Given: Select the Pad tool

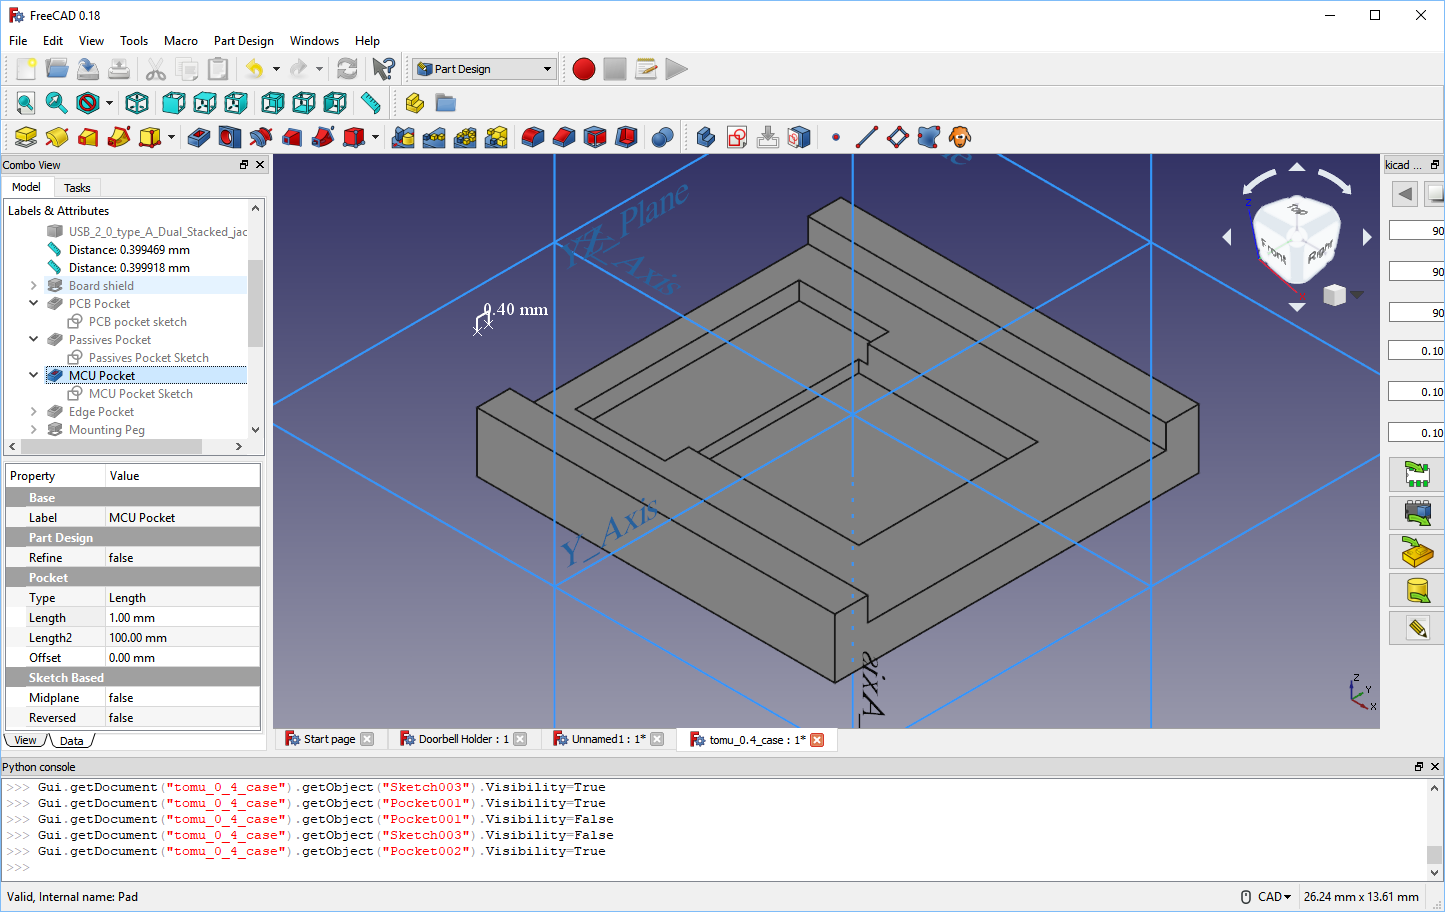Looking at the screenshot, I should [25, 137].
